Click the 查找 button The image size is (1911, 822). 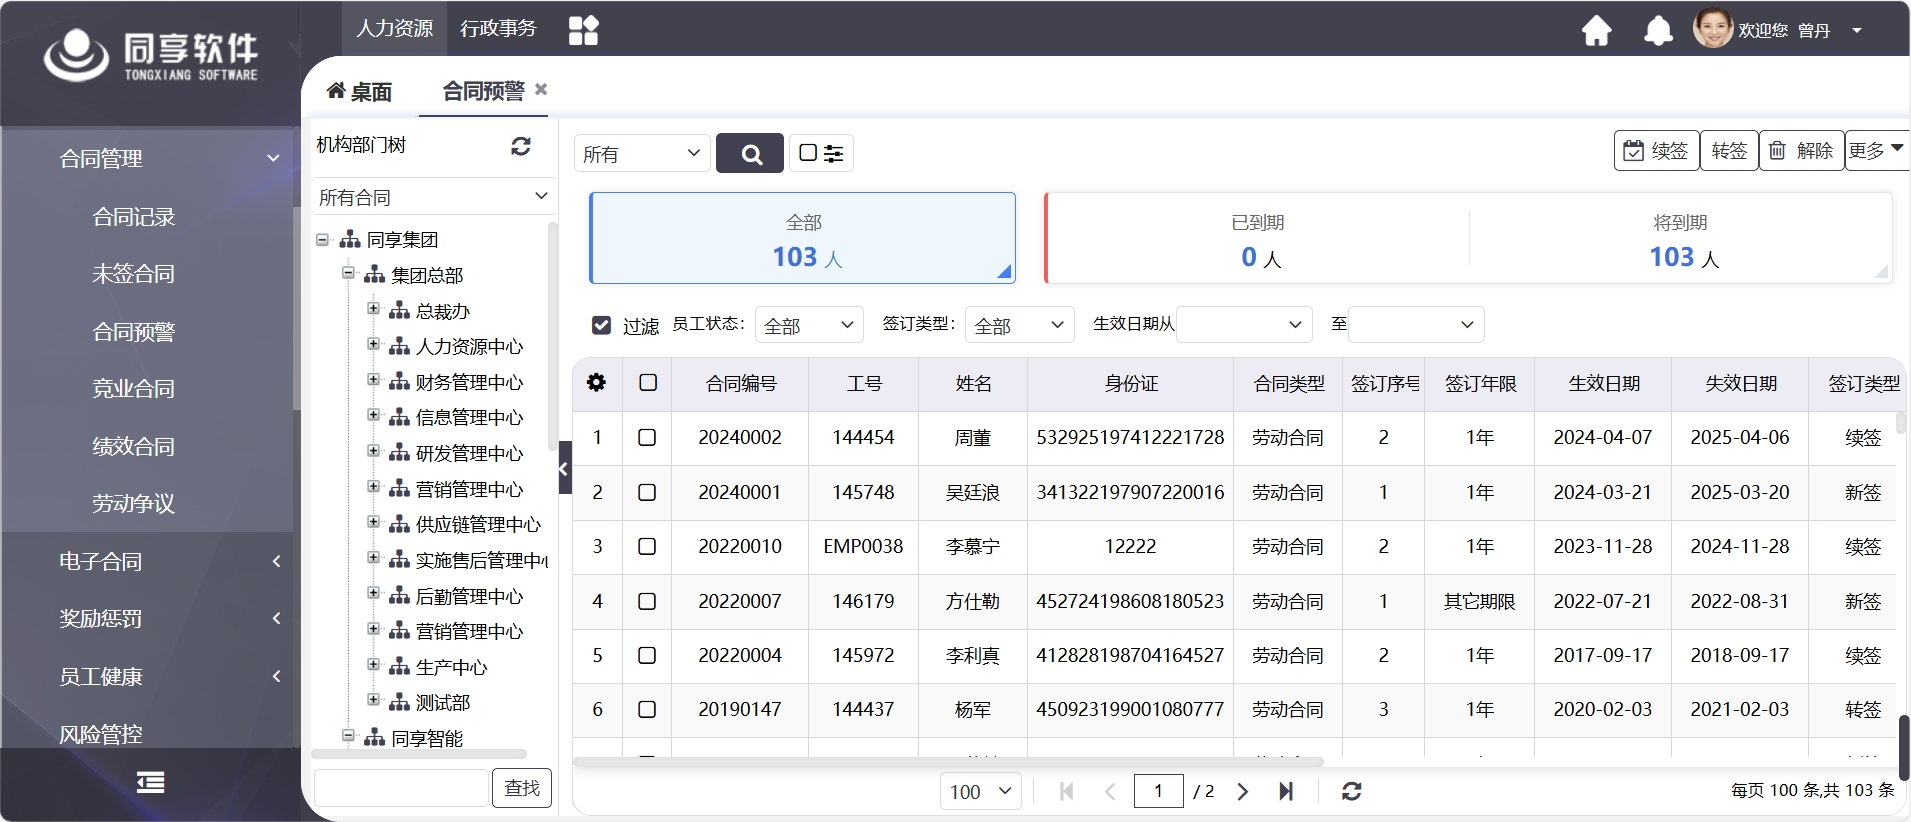(522, 788)
